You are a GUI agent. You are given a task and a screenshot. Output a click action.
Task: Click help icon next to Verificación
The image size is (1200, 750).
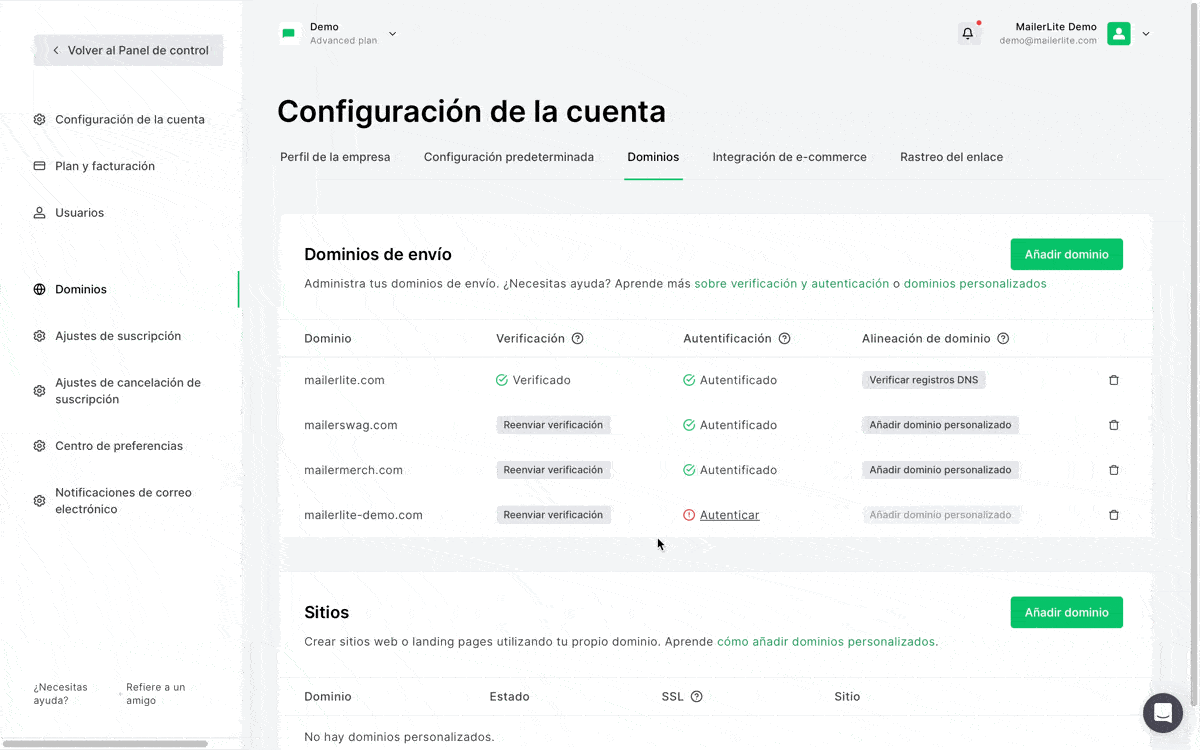point(578,339)
